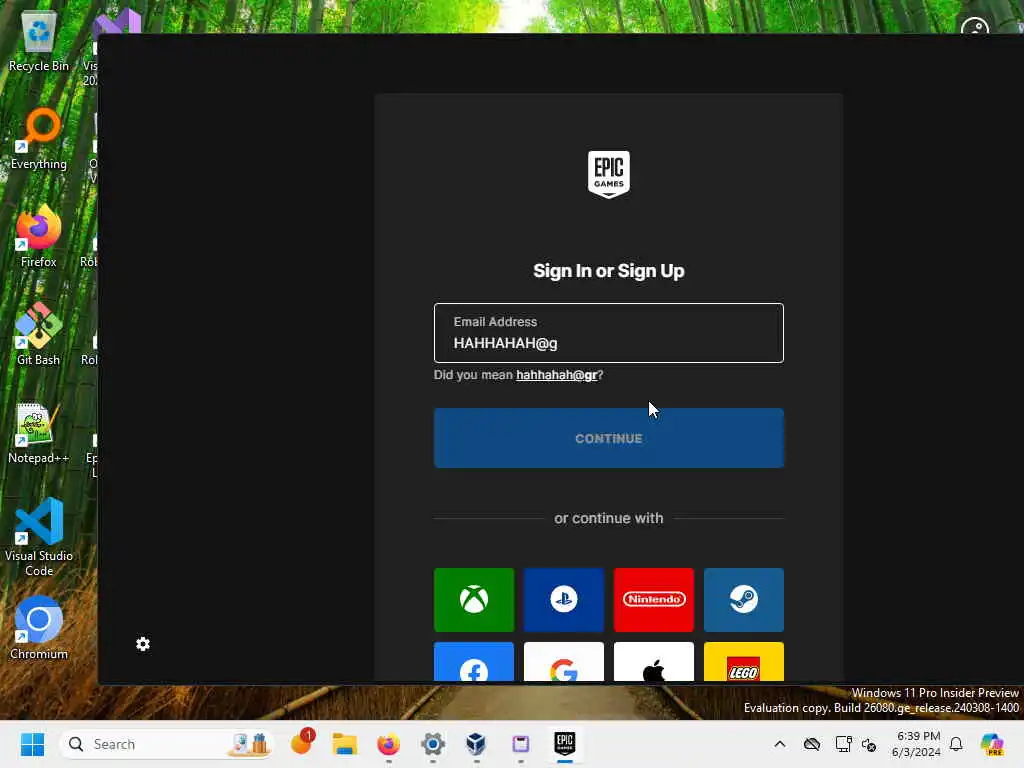Click the muted volume tray icon
The height and width of the screenshot is (768, 1024).
pyautogui.click(x=869, y=744)
